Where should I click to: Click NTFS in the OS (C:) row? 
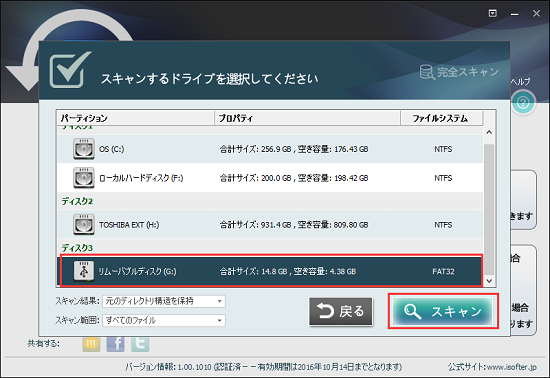[443, 149]
